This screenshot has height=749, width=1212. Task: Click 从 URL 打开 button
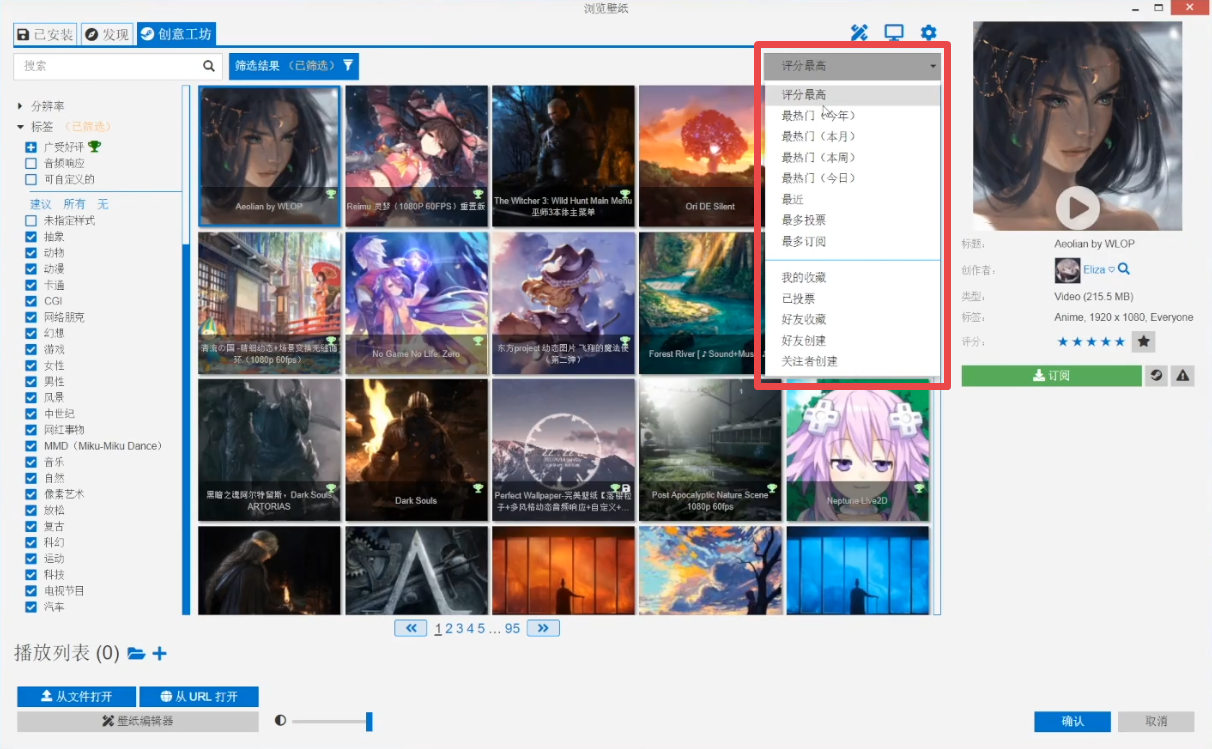(199, 697)
